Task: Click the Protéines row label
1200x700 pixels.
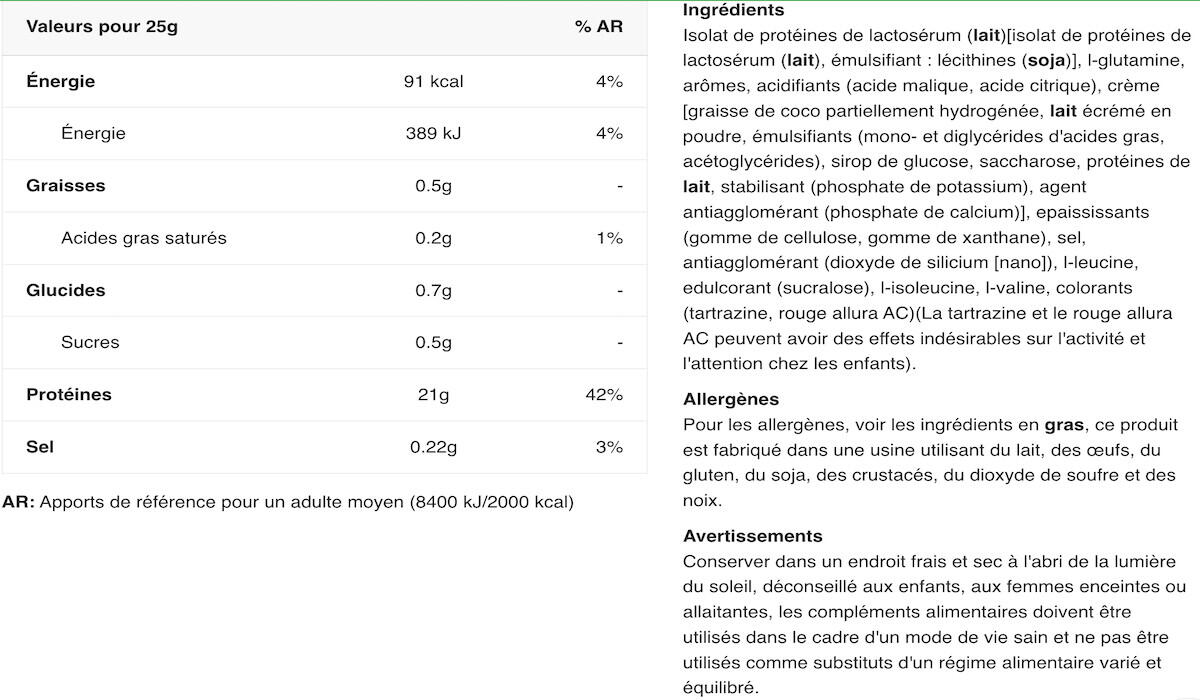Action: tap(69, 394)
